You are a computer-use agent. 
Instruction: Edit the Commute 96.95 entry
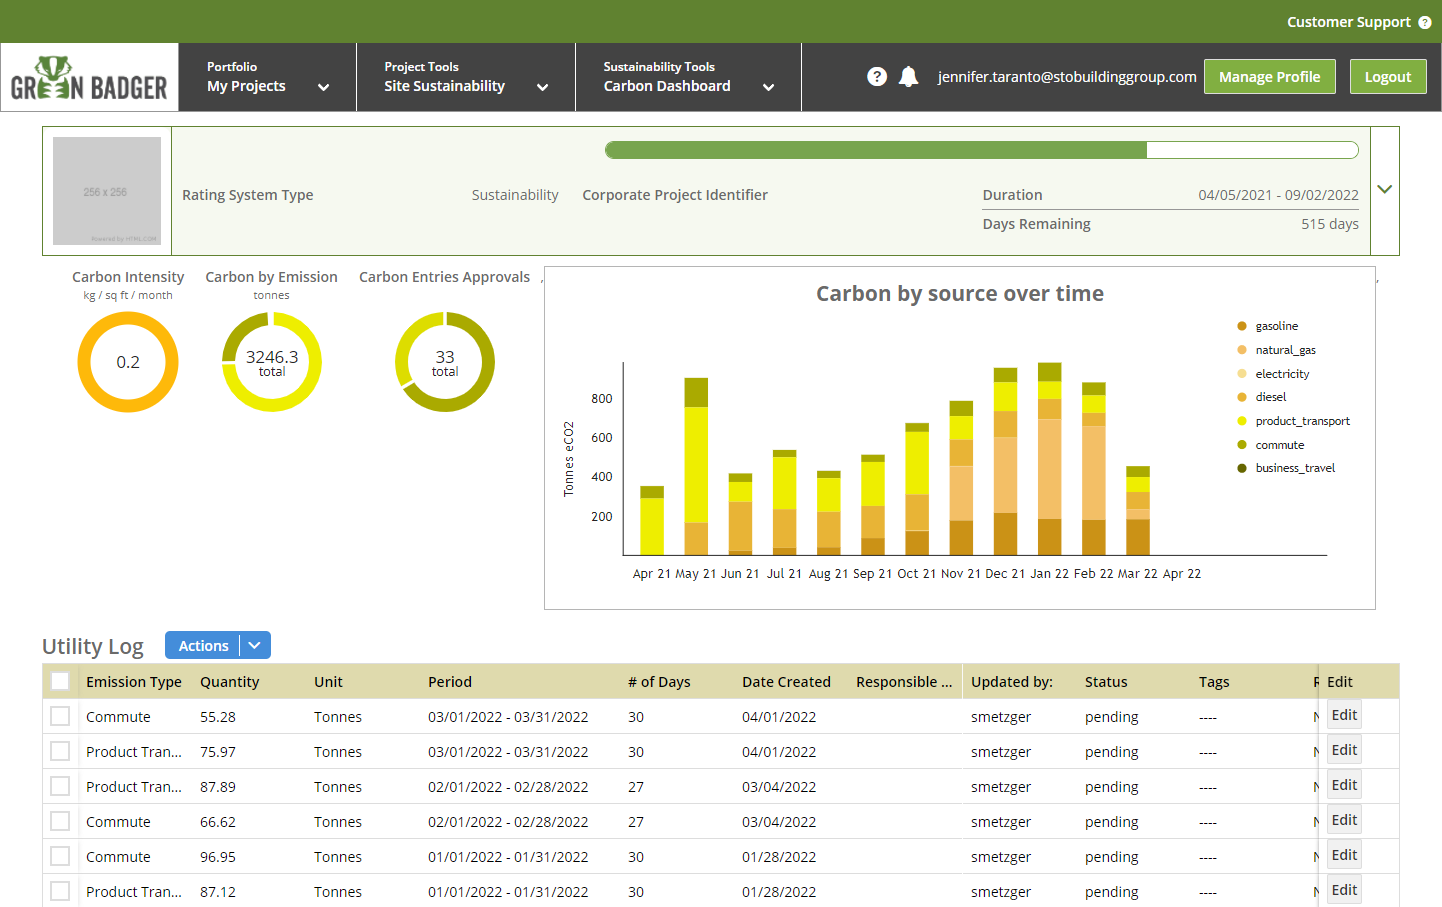1344,855
